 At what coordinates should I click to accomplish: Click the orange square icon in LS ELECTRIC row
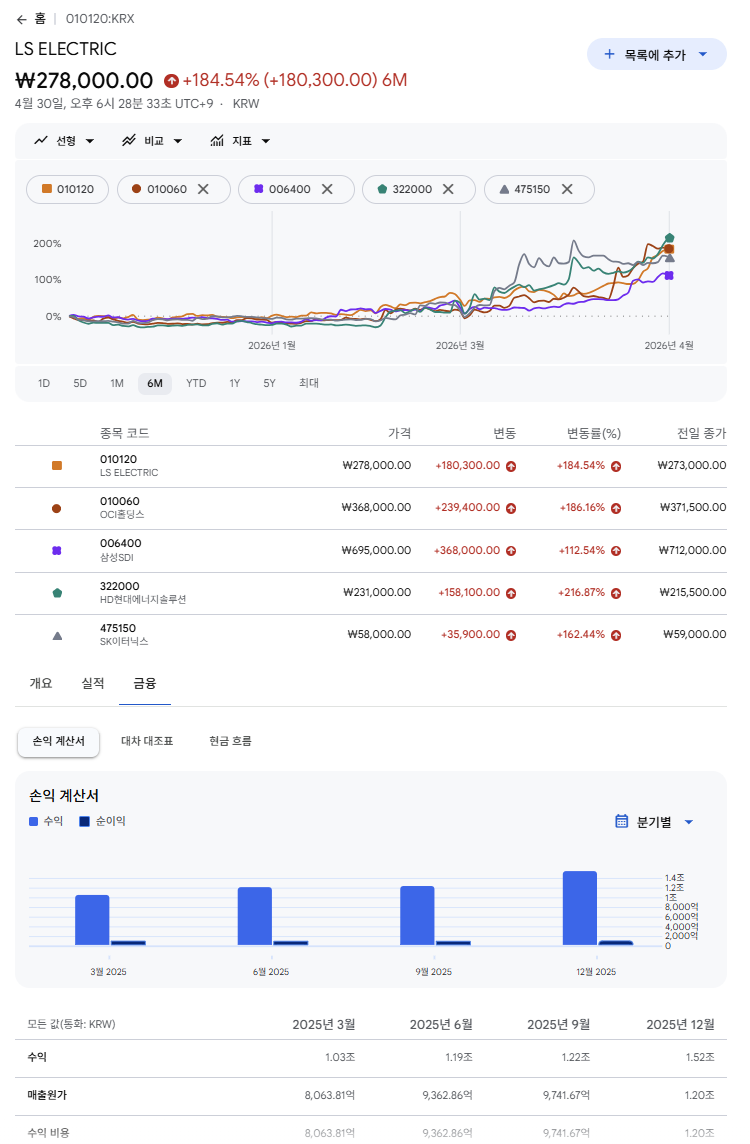click(57, 465)
